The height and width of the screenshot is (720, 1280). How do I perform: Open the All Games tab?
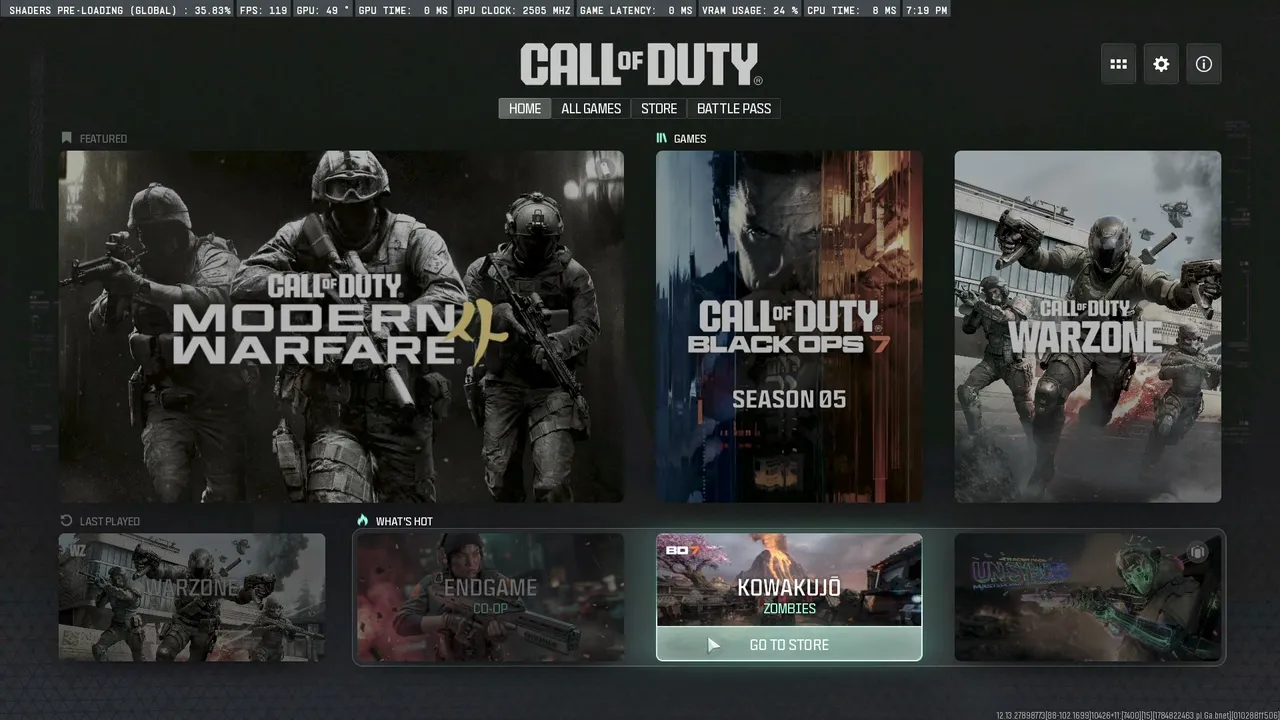pyautogui.click(x=591, y=109)
